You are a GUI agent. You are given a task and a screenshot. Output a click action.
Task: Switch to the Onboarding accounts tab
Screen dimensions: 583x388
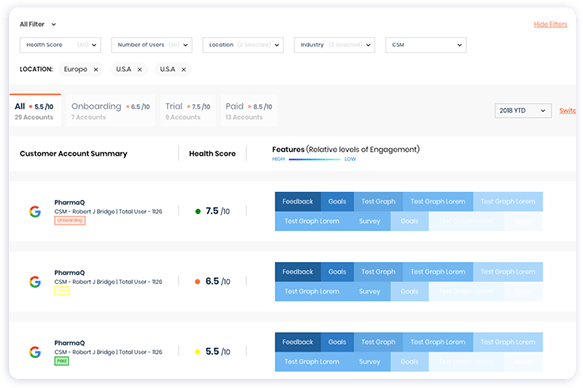[x=110, y=111]
